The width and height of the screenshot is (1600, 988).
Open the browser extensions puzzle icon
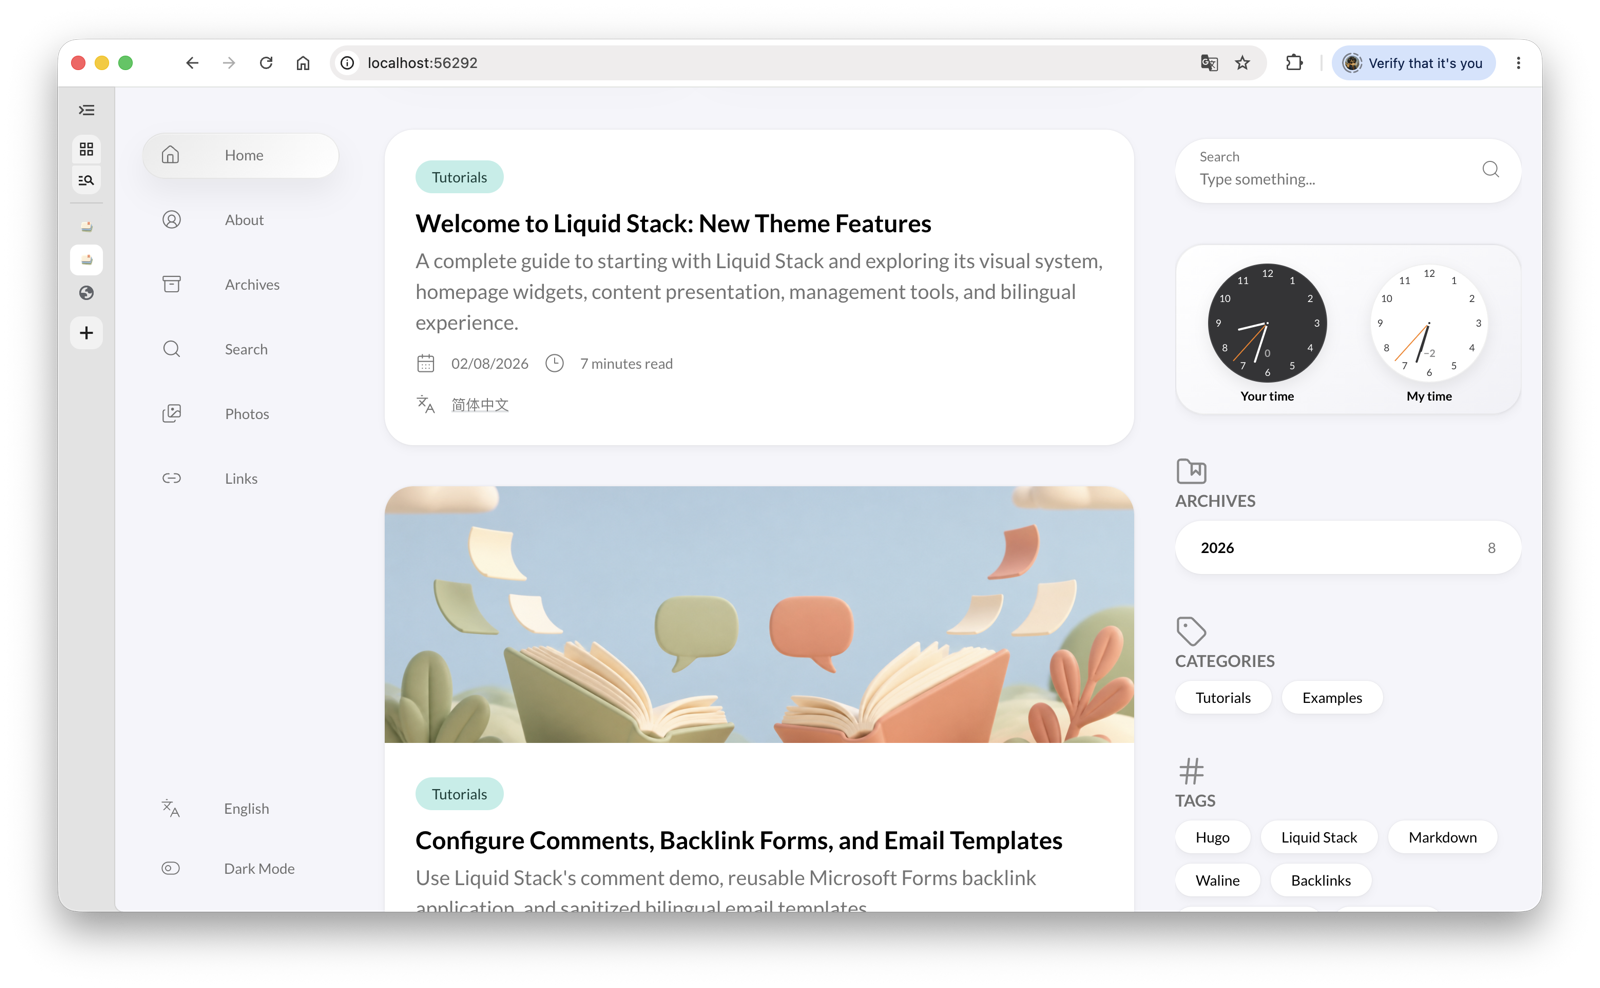1294,63
